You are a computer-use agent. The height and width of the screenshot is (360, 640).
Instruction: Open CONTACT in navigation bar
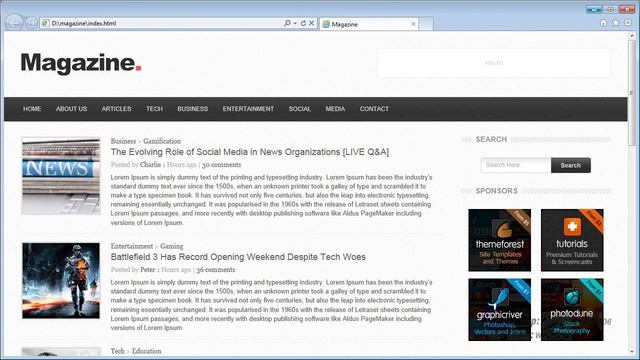pos(374,109)
